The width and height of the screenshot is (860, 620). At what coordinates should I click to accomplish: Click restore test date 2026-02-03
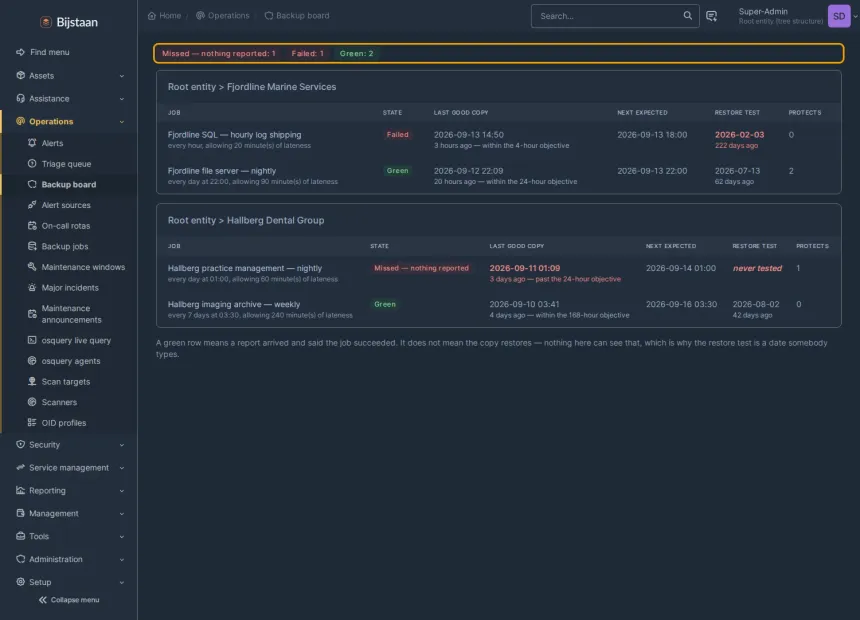tap(739, 134)
